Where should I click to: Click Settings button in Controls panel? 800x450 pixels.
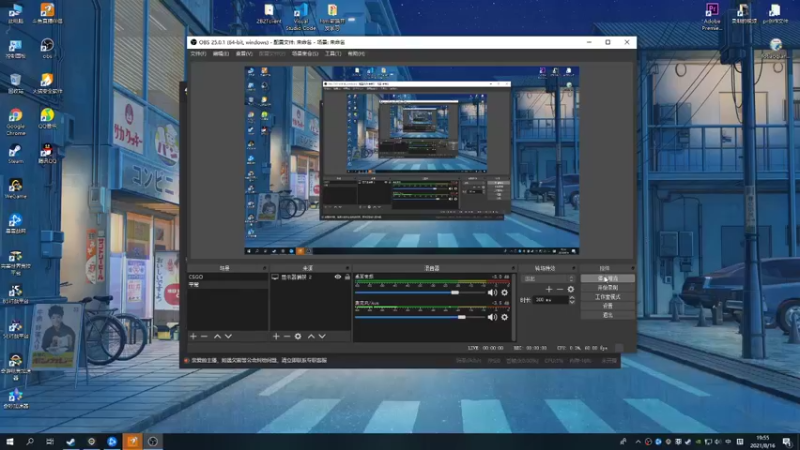[607, 306]
